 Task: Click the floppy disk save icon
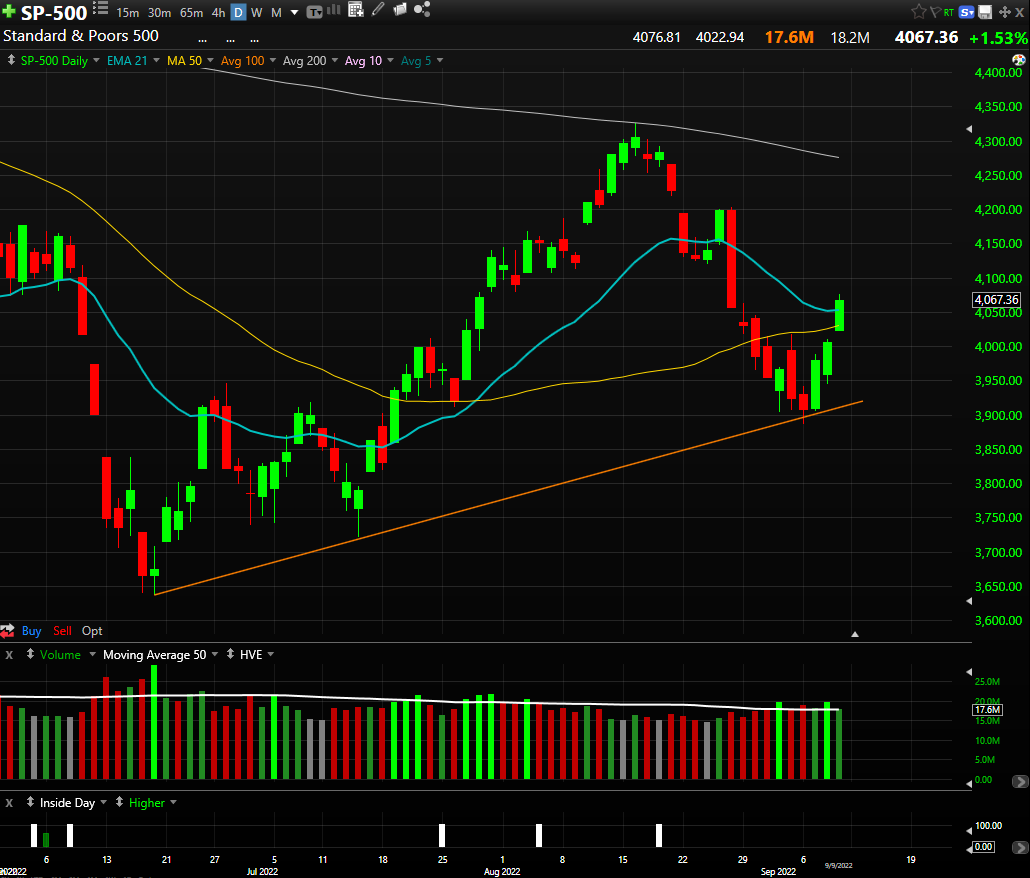point(985,12)
